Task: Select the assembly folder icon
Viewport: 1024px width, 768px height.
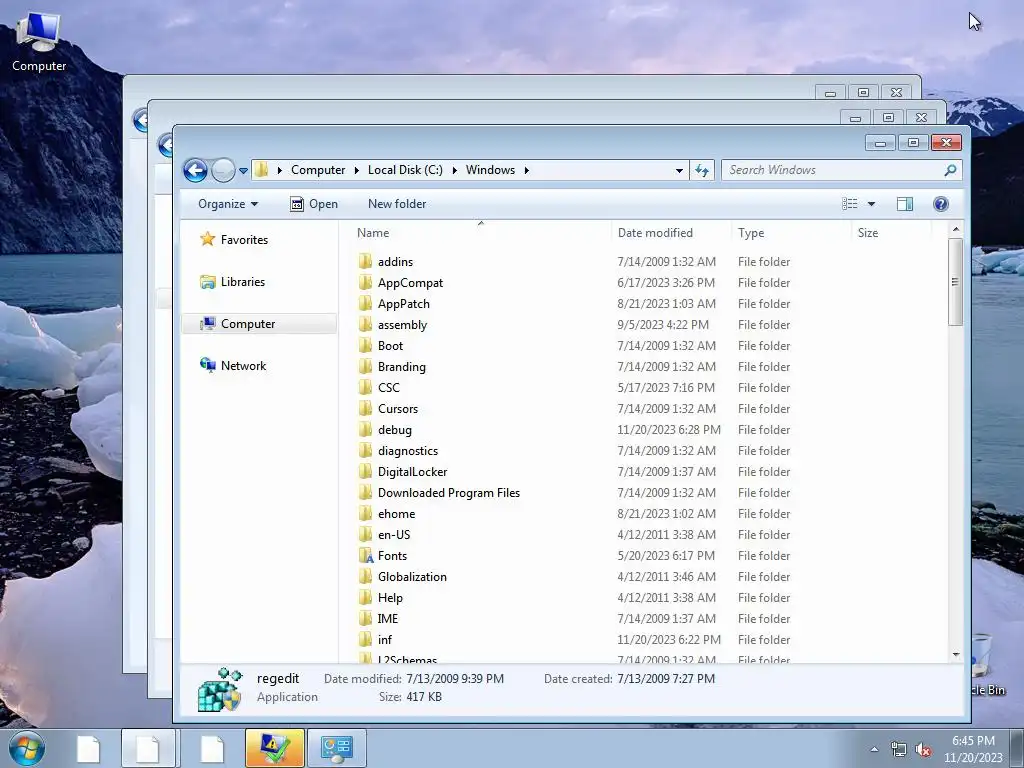Action: pyautogui.click(x=366, y=325)
